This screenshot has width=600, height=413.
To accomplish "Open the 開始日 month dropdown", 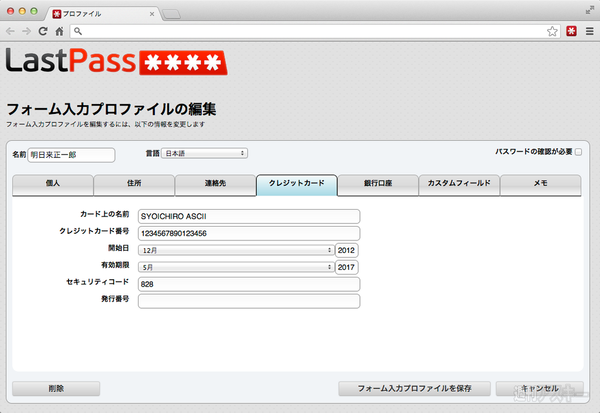I will [x=236, y=250].
